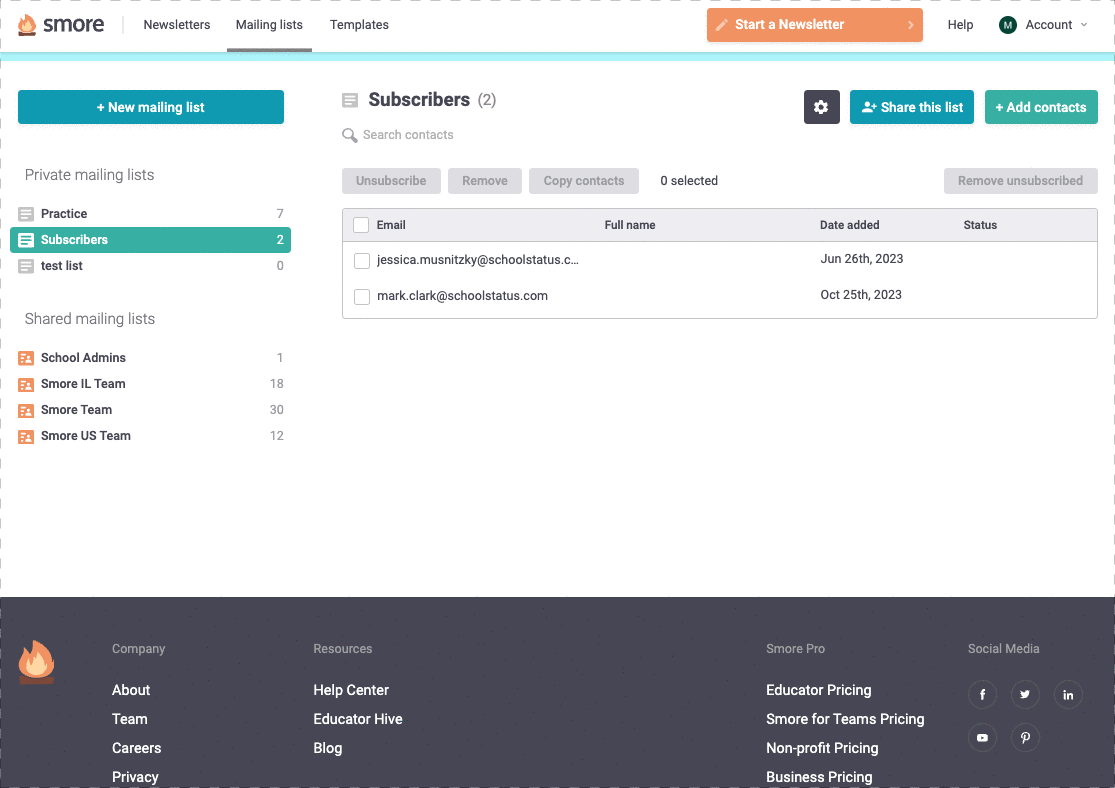Open the Educator Hive footer link
The height and width of the screenshot is (788, 1115).
click(x=358, y=719)
